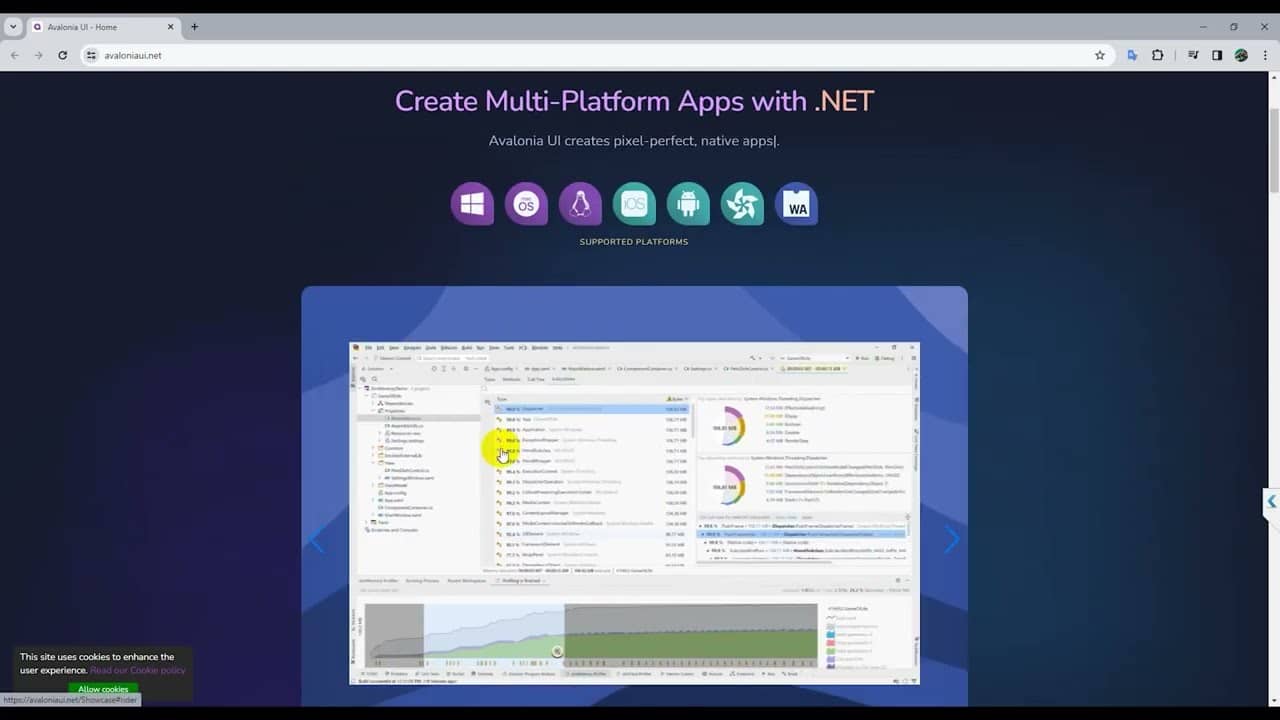
Task: Select the Android platform icon
Action: coord(688,204)
